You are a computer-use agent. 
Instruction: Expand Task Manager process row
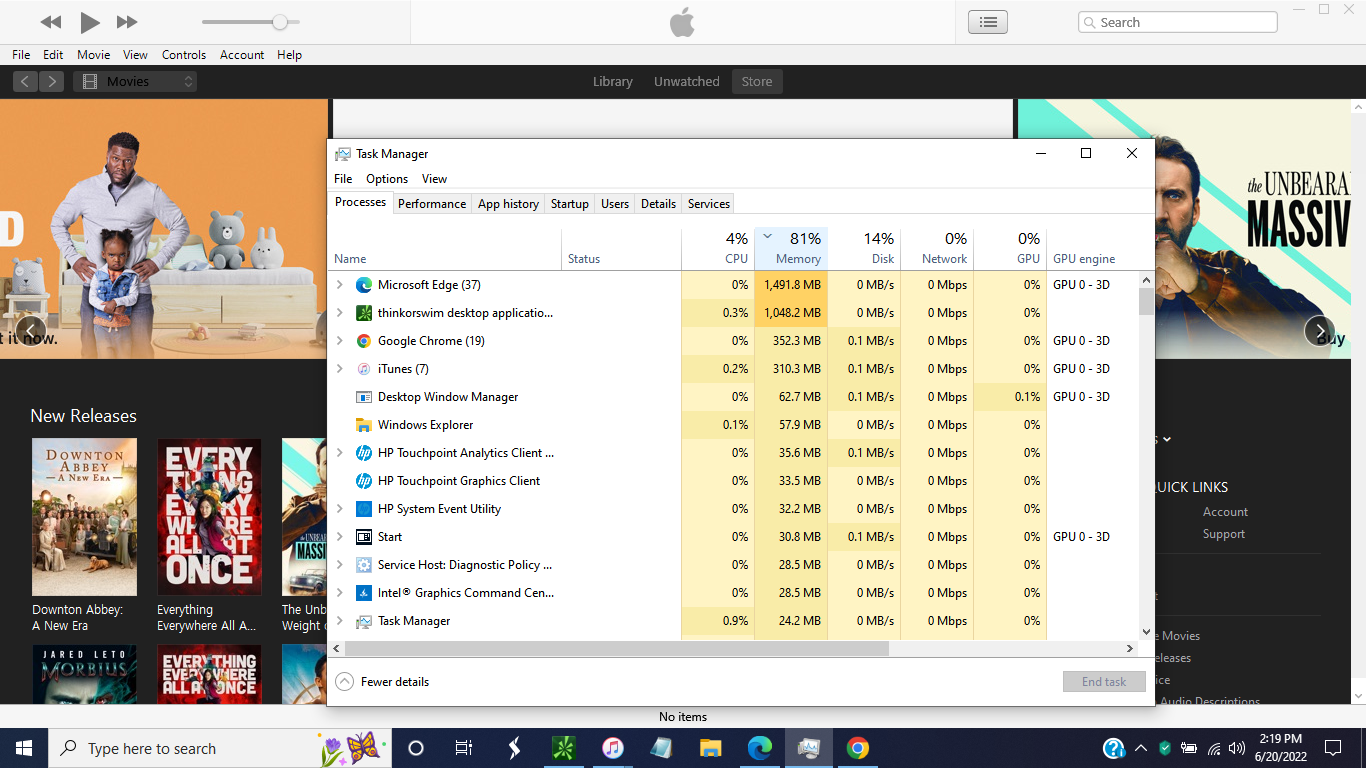click(340, 621)
